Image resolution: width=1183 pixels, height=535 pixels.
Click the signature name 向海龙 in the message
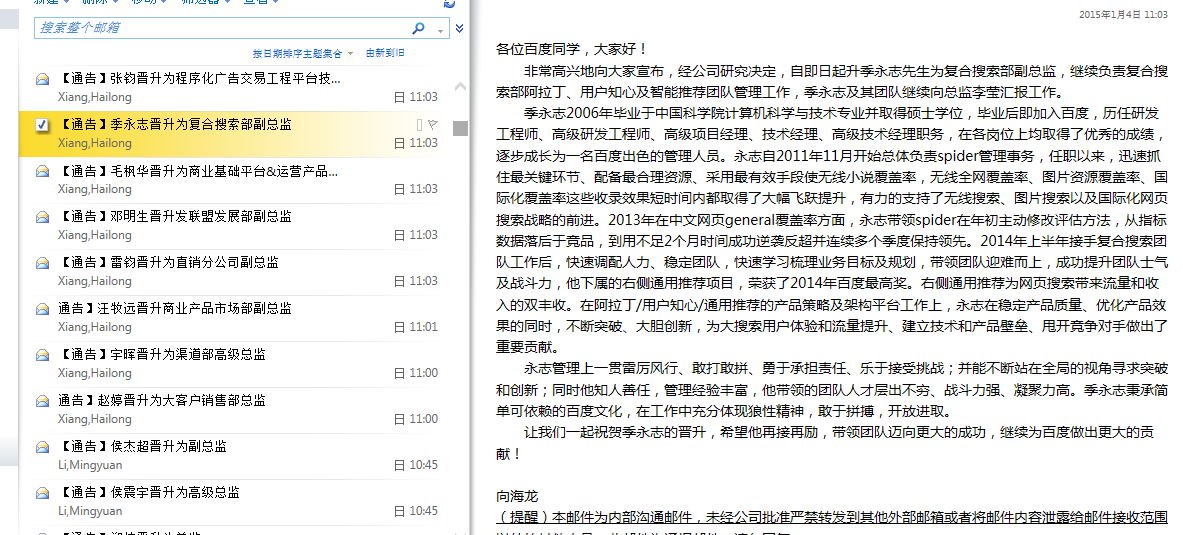(x=517, y=497)
